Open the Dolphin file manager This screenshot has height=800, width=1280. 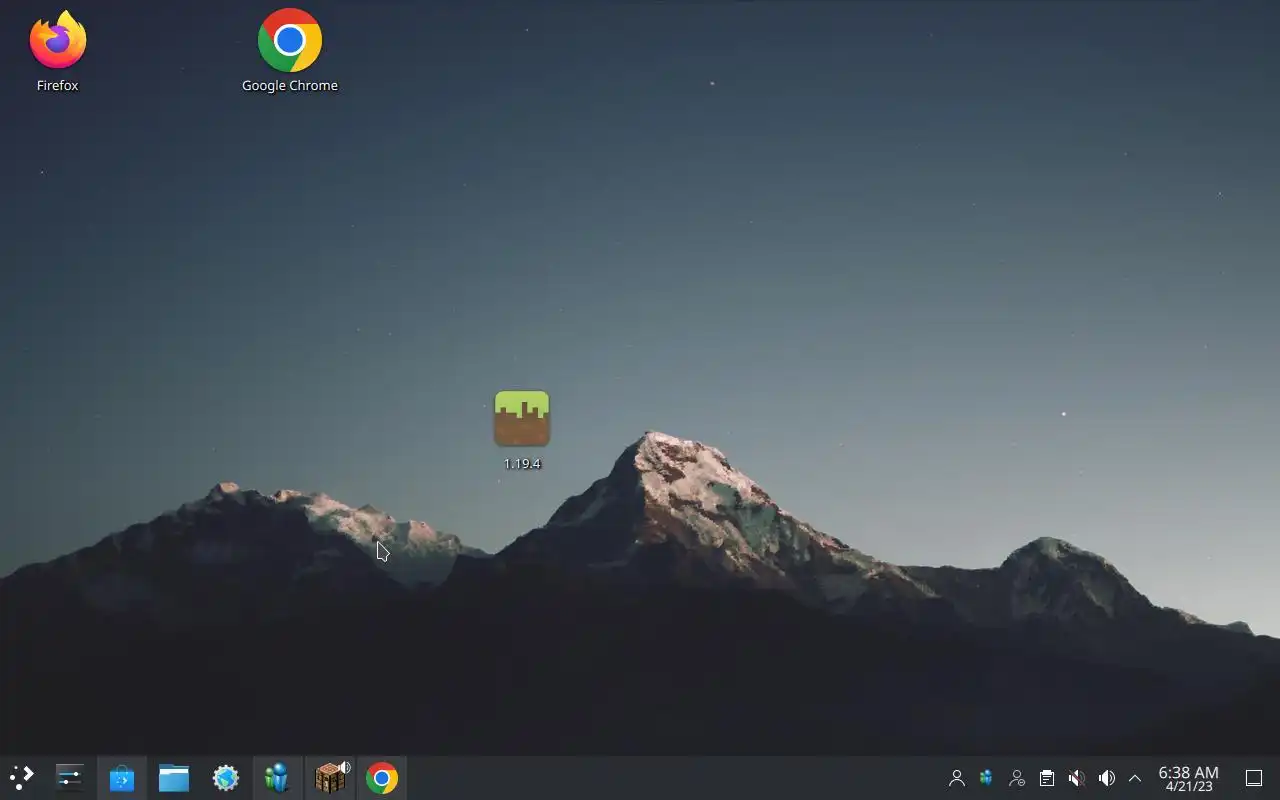pos(174,778)
